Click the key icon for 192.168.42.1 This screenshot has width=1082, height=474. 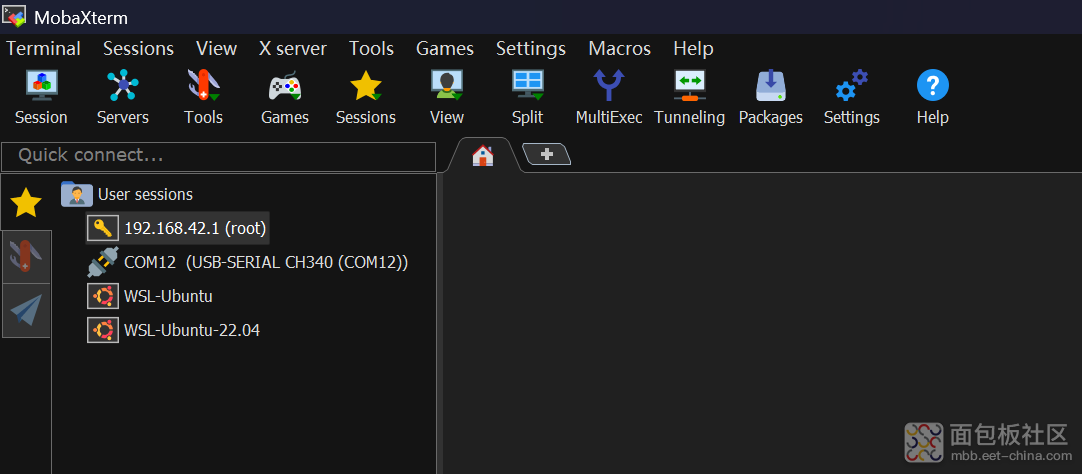104,228
